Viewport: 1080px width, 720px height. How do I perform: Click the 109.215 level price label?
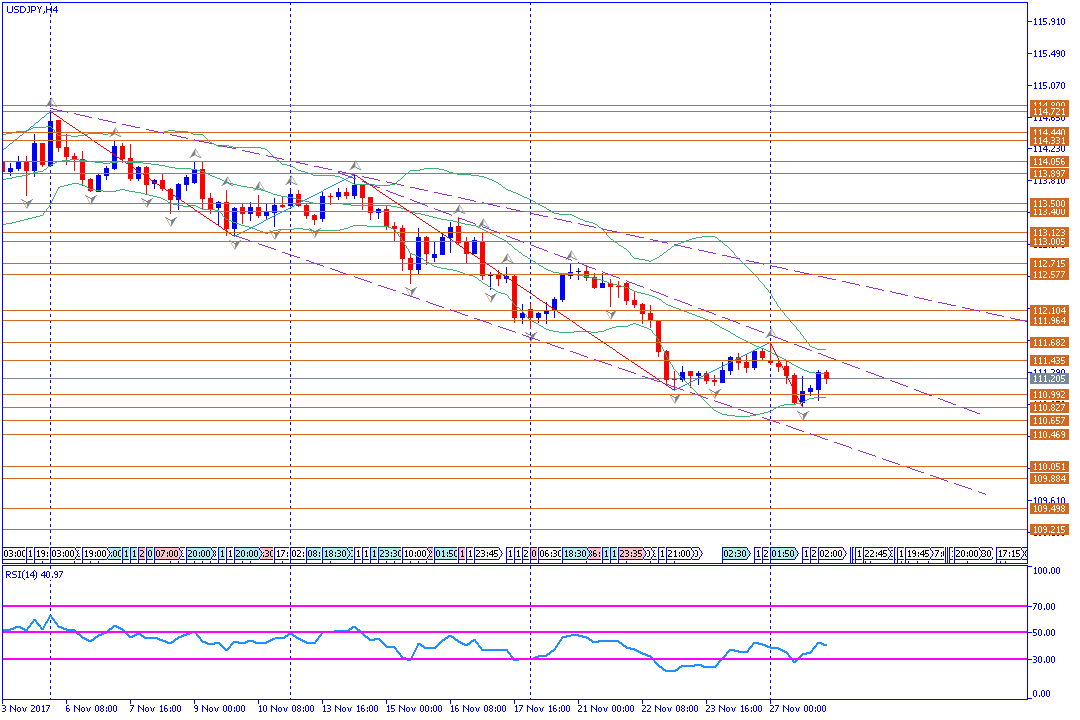tap(1048, 530)
